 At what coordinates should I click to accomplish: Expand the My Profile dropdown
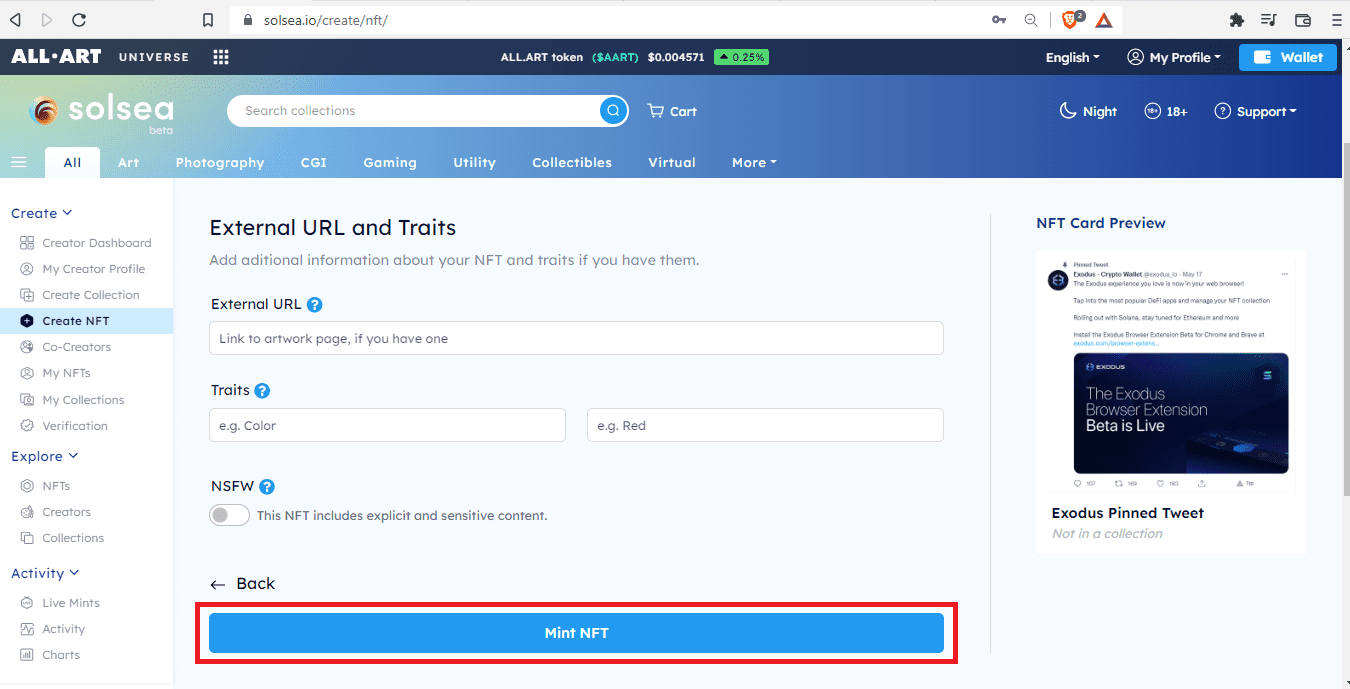1174,57
